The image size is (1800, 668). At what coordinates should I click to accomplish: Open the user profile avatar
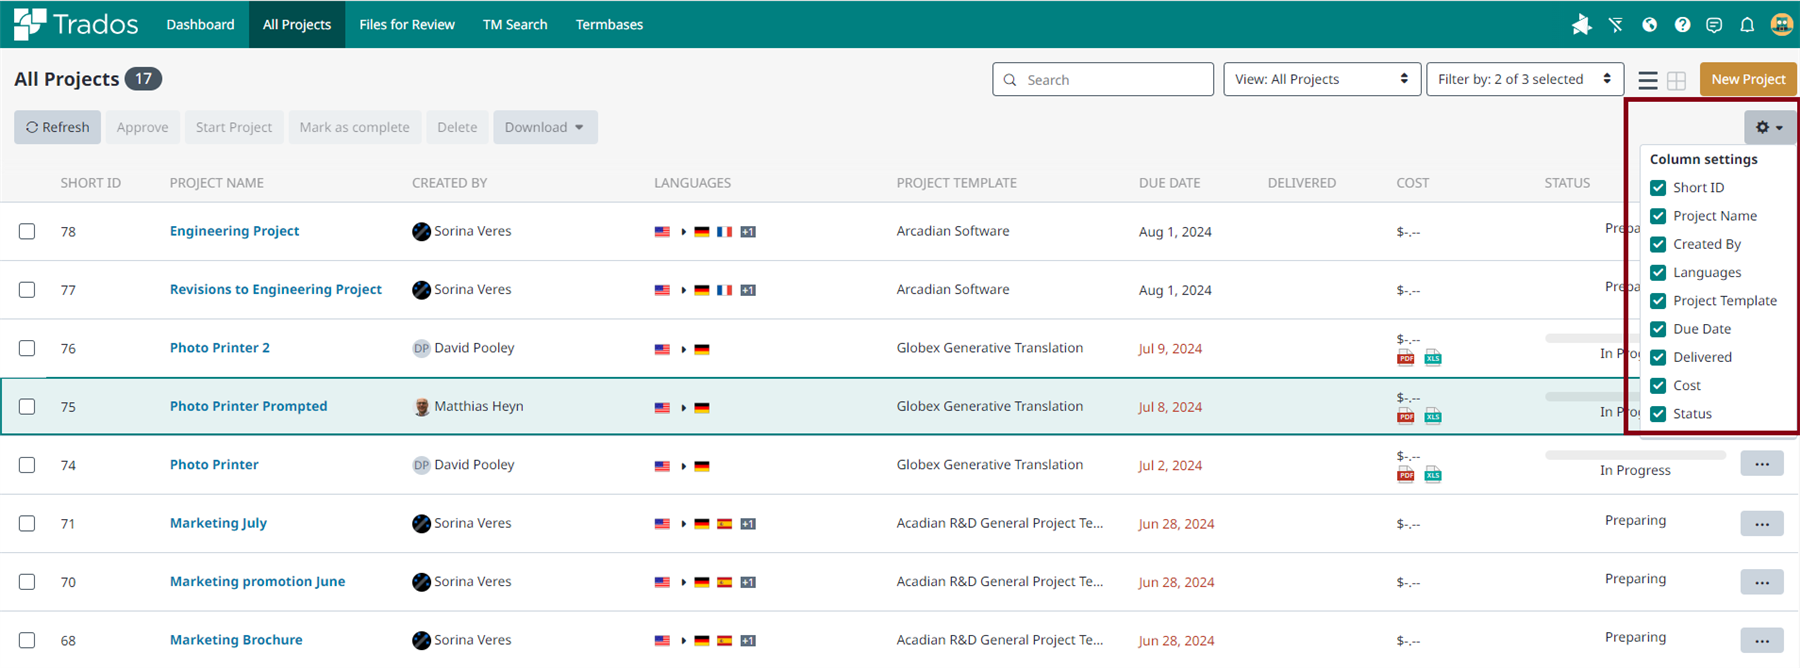1781,25
